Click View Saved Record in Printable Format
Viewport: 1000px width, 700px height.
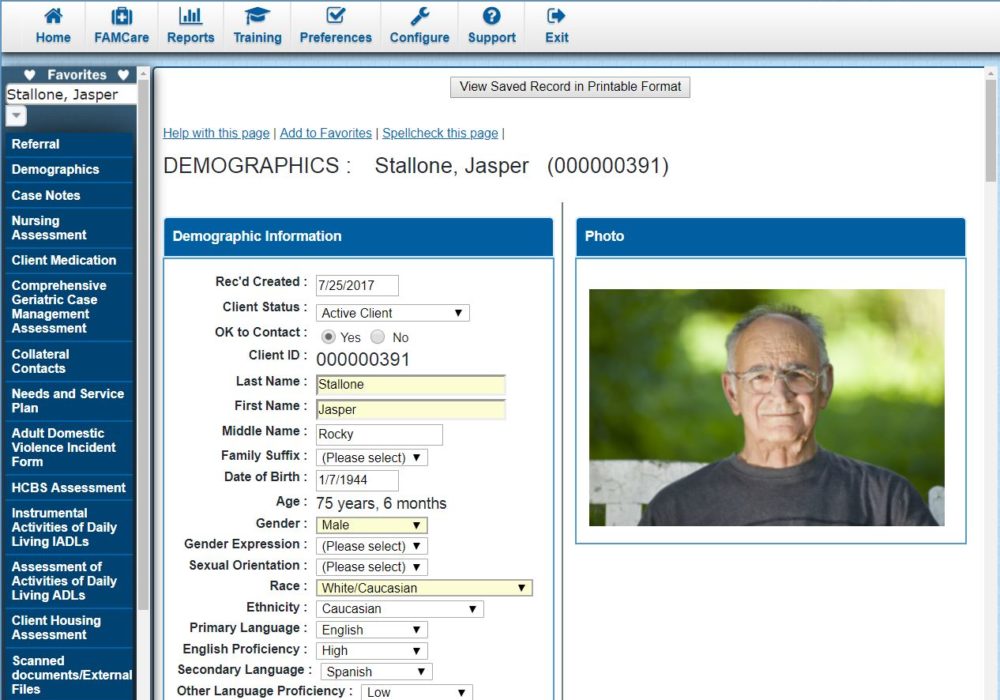[570, 87]
